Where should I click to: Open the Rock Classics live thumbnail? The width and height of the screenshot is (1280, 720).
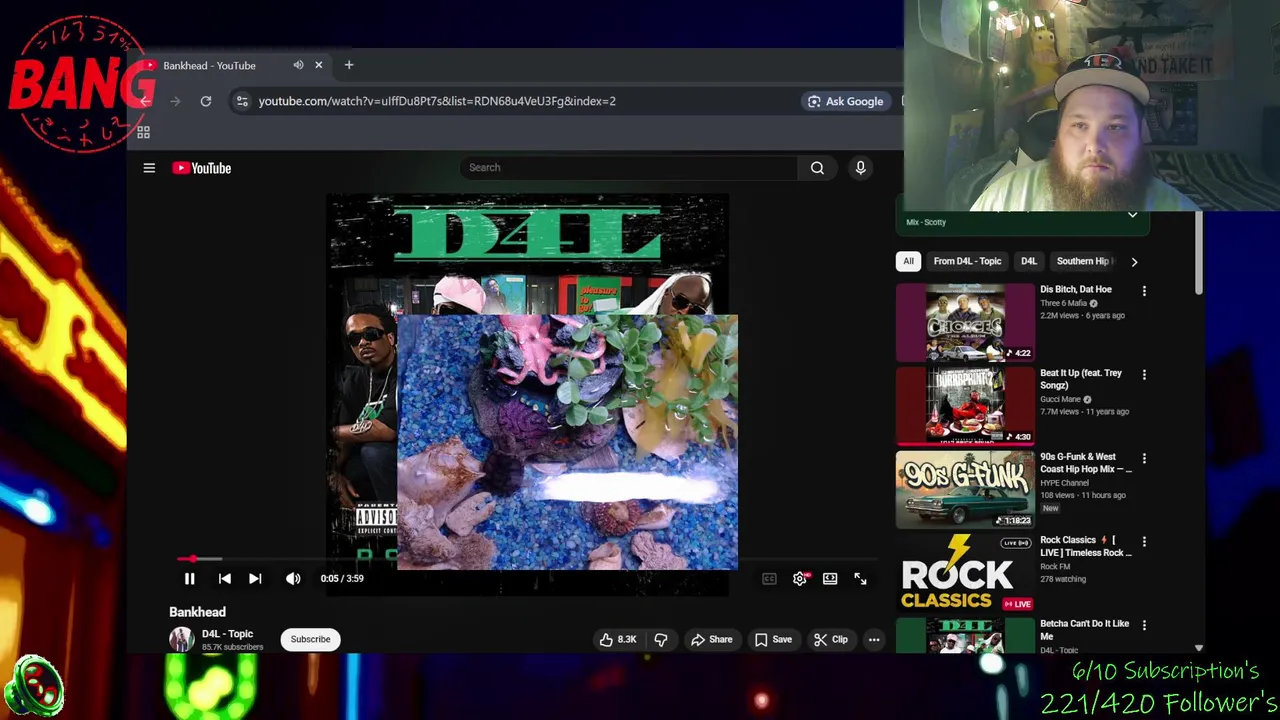pos(965,573)
